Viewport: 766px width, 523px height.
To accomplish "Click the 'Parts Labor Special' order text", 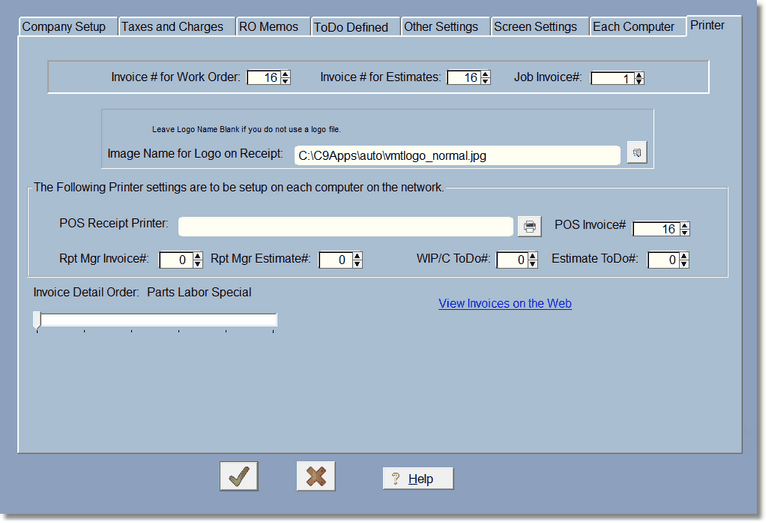I will click(199, 292).
